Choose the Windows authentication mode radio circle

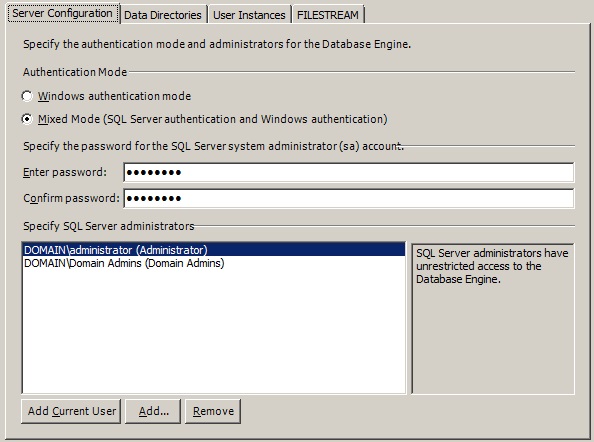pyautogui.click(x=27, y=96)
